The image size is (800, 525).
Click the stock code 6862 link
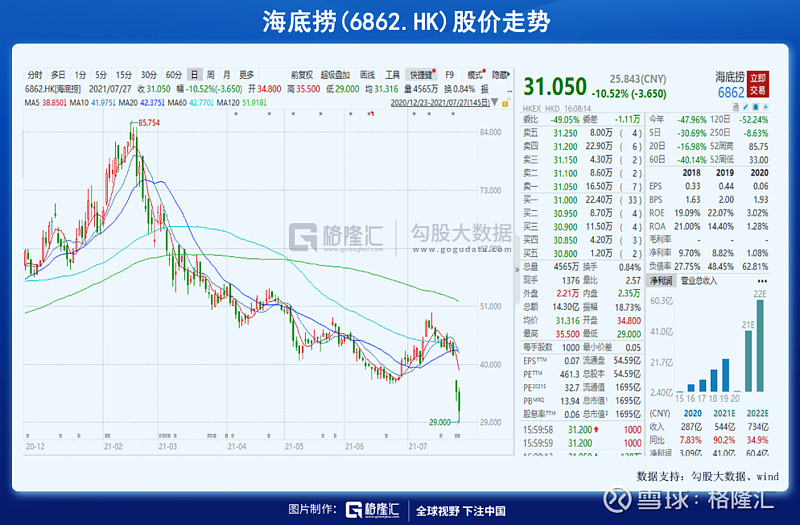point(731,93)
